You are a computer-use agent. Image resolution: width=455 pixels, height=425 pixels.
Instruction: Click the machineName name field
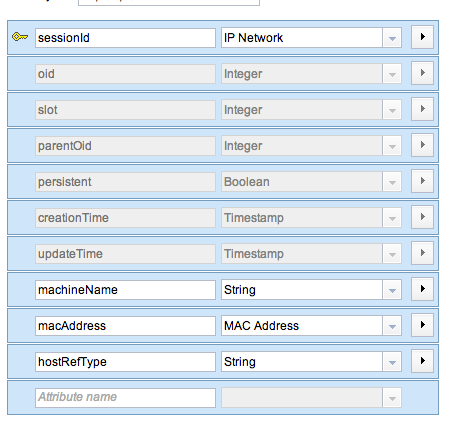pyautogui.click(x=125, y=290)
